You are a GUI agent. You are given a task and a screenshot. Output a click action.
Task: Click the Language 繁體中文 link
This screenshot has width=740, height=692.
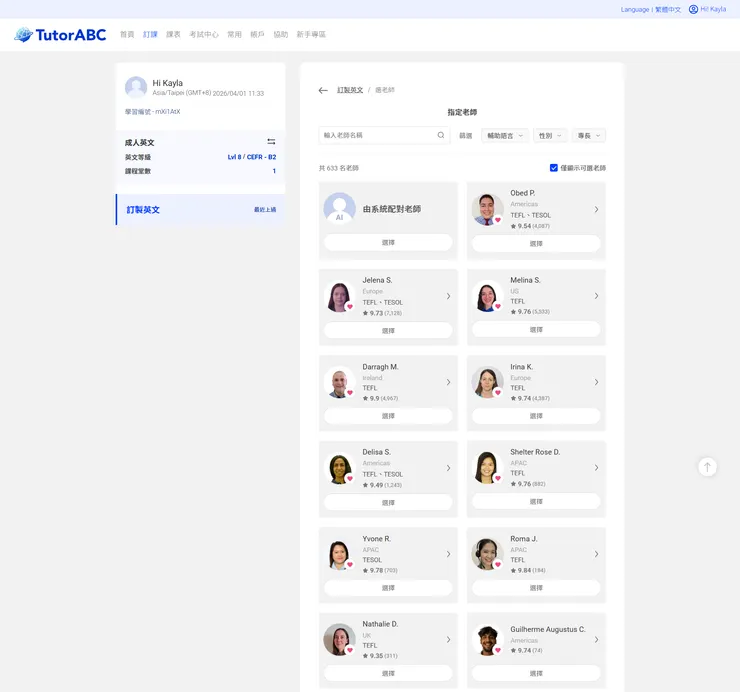(651, 9)
